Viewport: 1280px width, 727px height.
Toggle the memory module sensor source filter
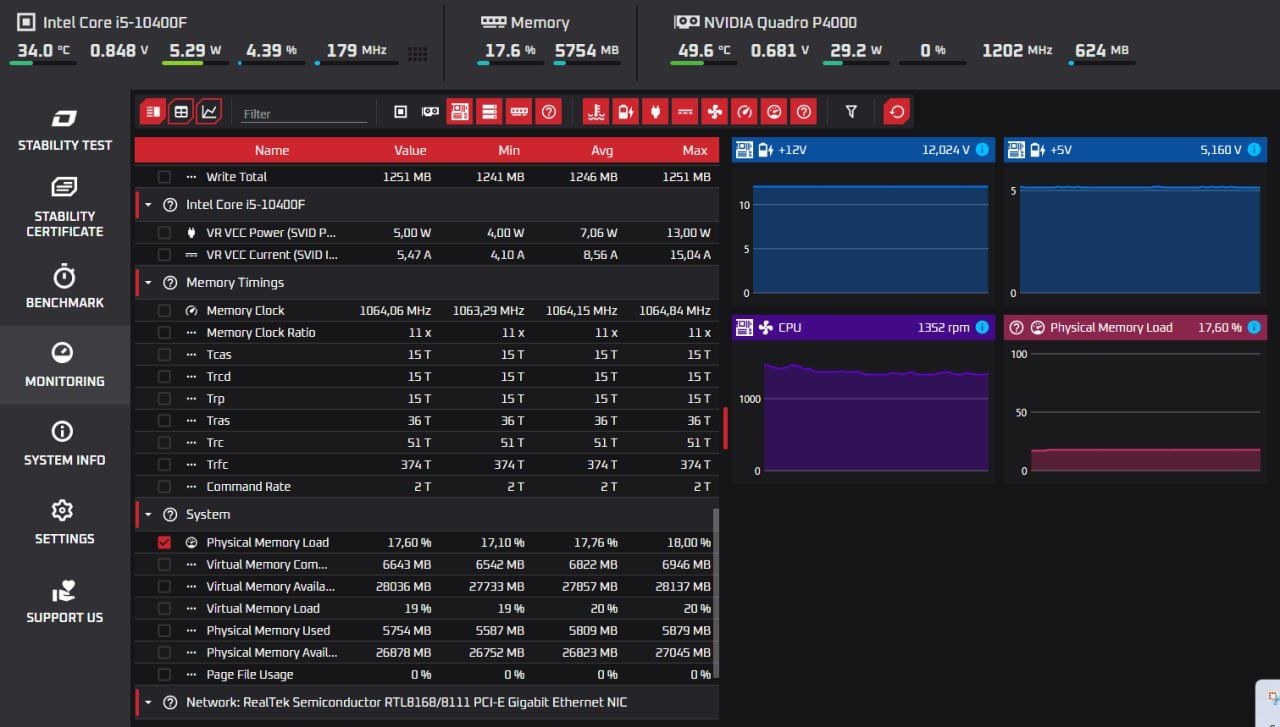pos(519,112)
